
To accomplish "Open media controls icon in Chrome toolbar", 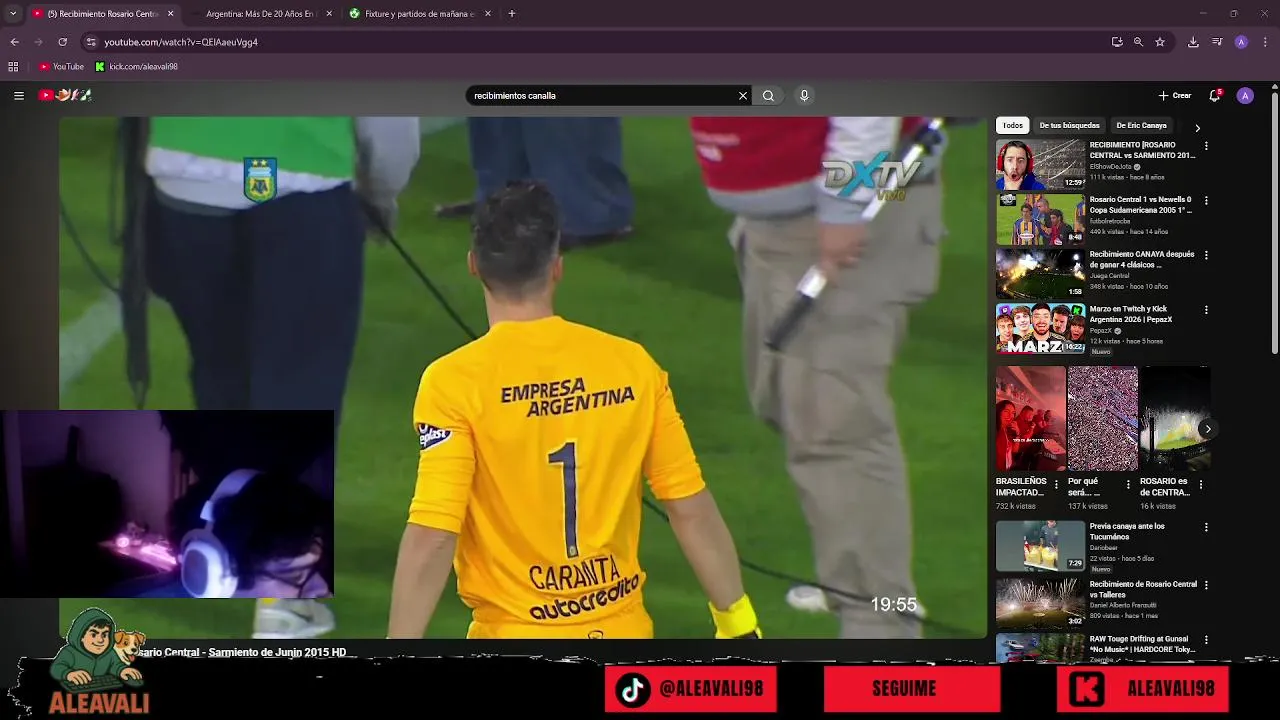I will (x=1217, y=42).
